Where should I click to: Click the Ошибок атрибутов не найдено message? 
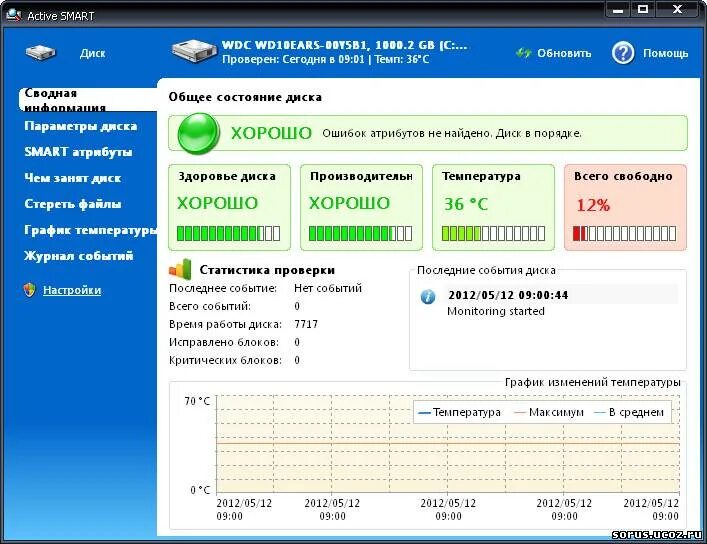click(x=452, y=134)
